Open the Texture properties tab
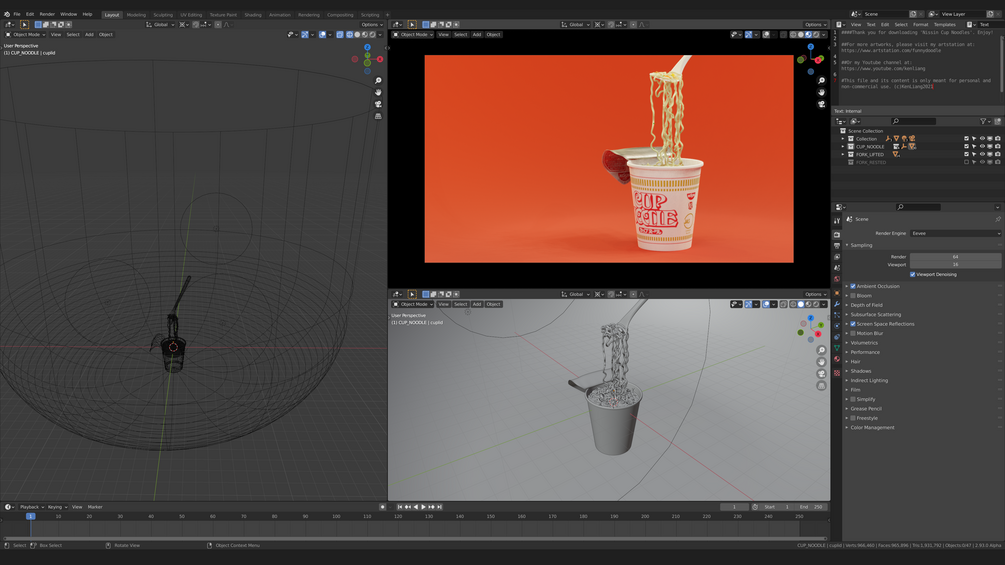 coord(836,373)
